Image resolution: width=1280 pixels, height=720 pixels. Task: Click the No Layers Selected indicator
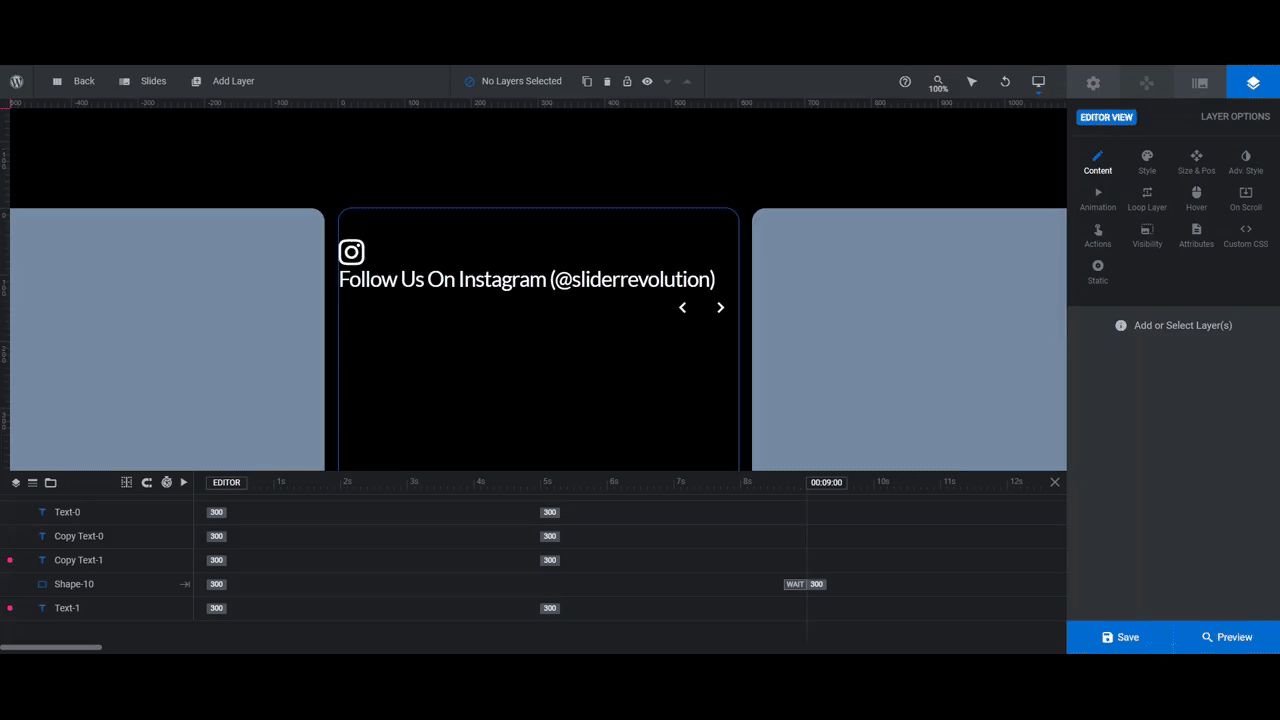point(513,81)
